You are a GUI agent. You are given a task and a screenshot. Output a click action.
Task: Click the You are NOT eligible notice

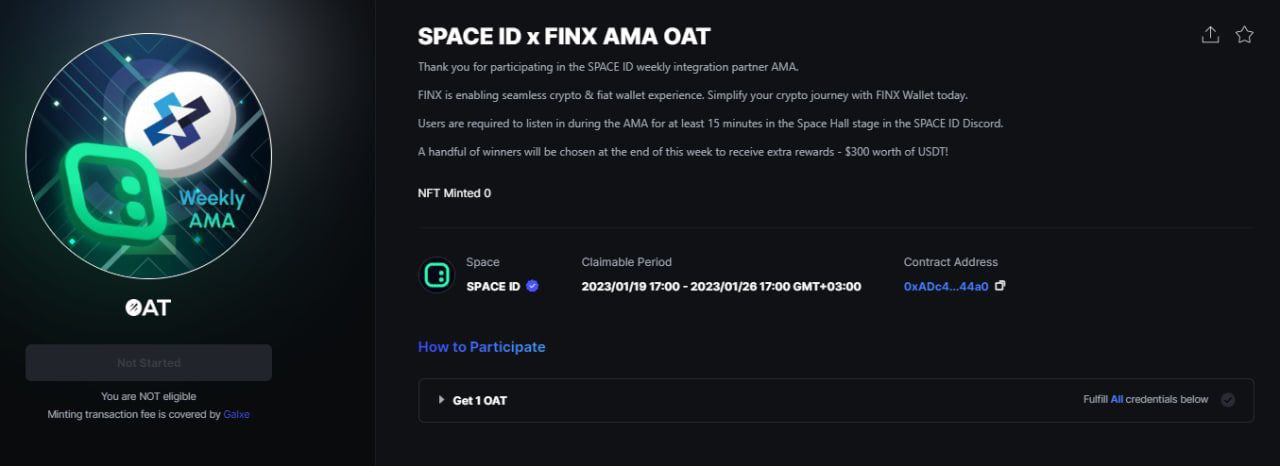(x=148, y=397)
